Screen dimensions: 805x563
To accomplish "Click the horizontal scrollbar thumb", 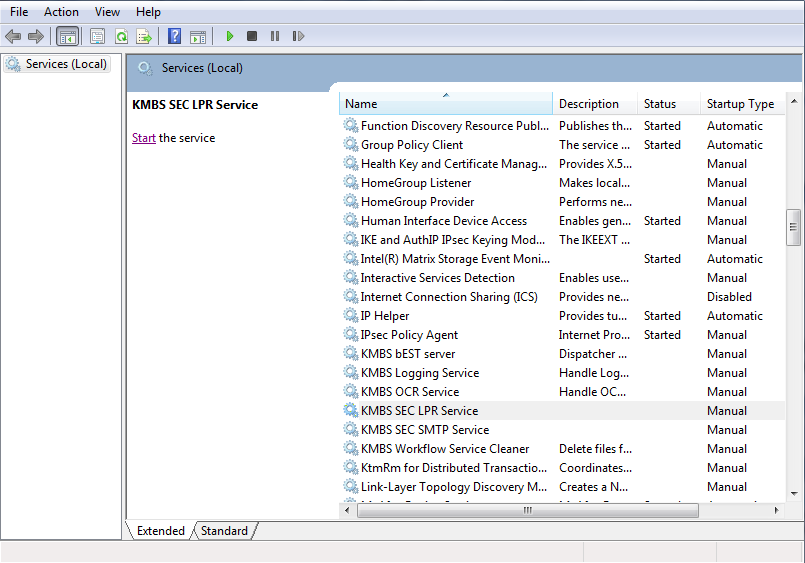I will coord(528,510).
